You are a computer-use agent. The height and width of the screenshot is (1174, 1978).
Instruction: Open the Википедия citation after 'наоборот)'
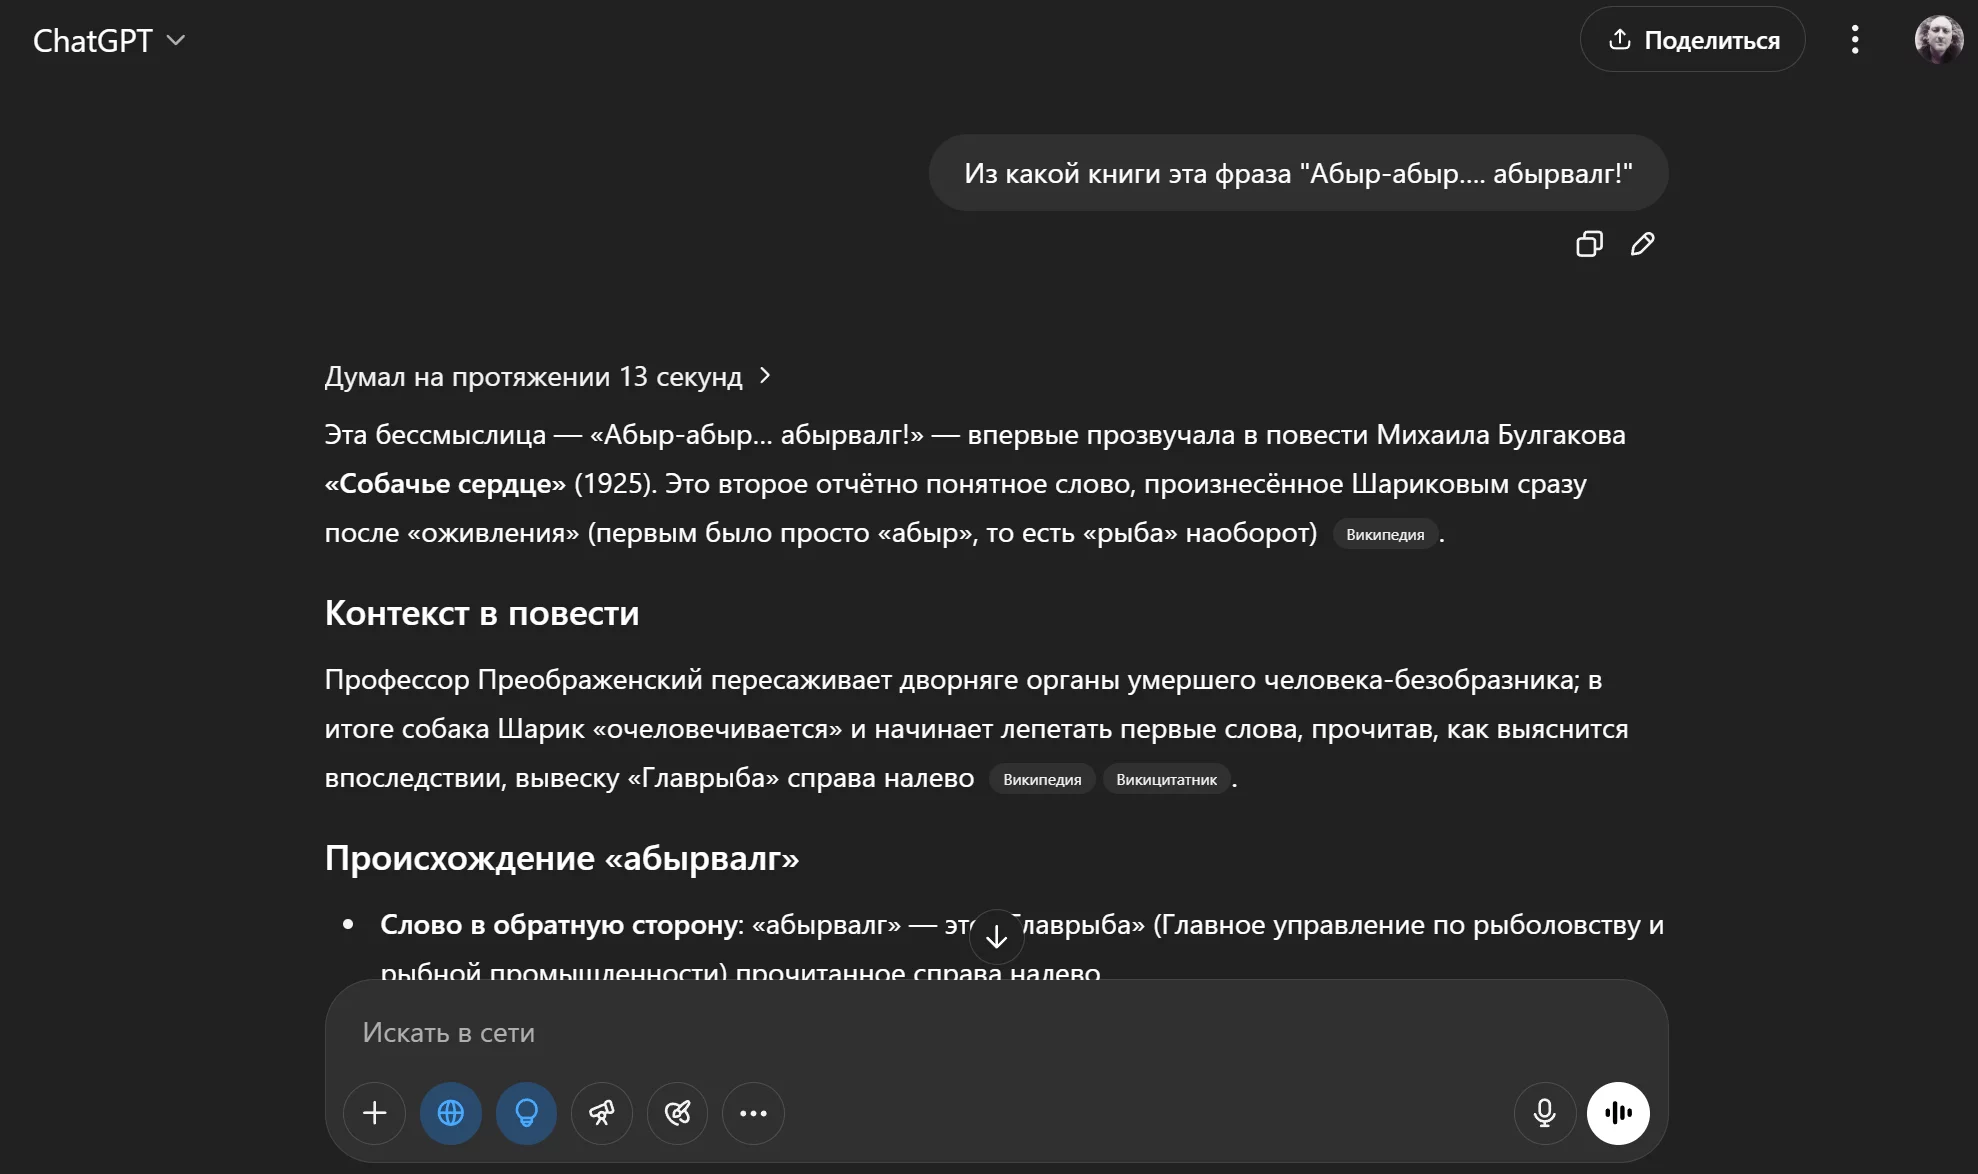tap(1385, 534)
